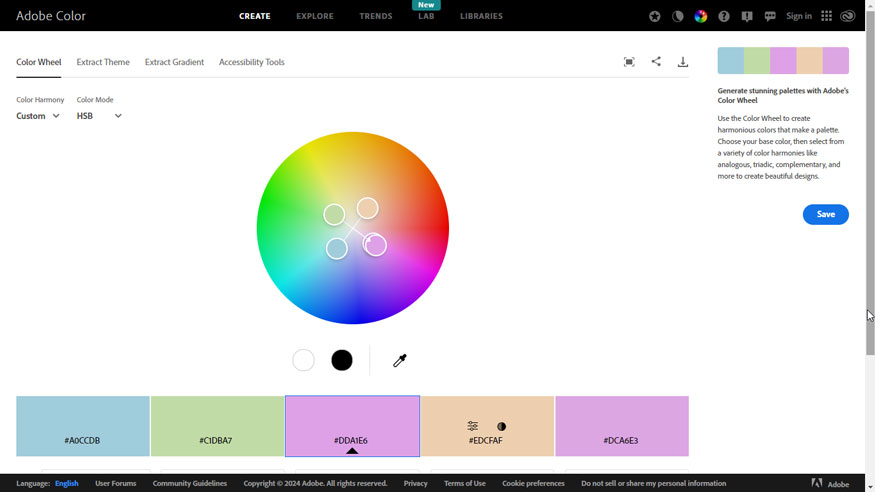Open the LIBRARIES navigation item
875x492 pixels.
pos(481,16)
